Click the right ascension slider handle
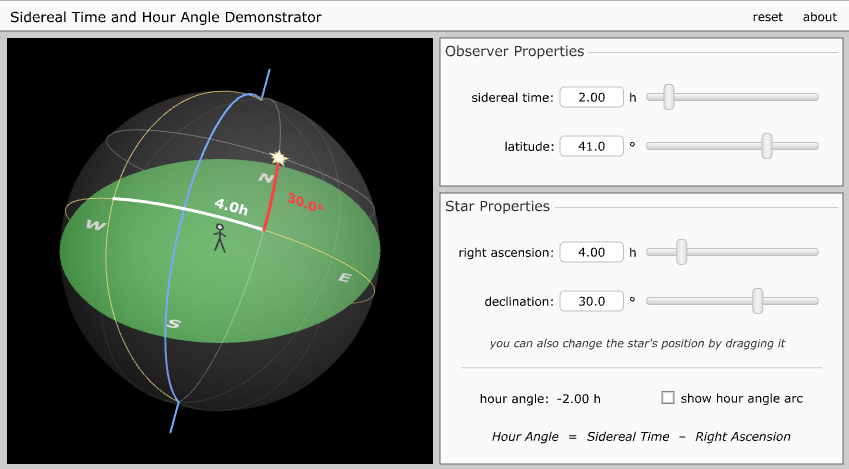Viewport: 849px width, 469px height. [x=681, y=252]
